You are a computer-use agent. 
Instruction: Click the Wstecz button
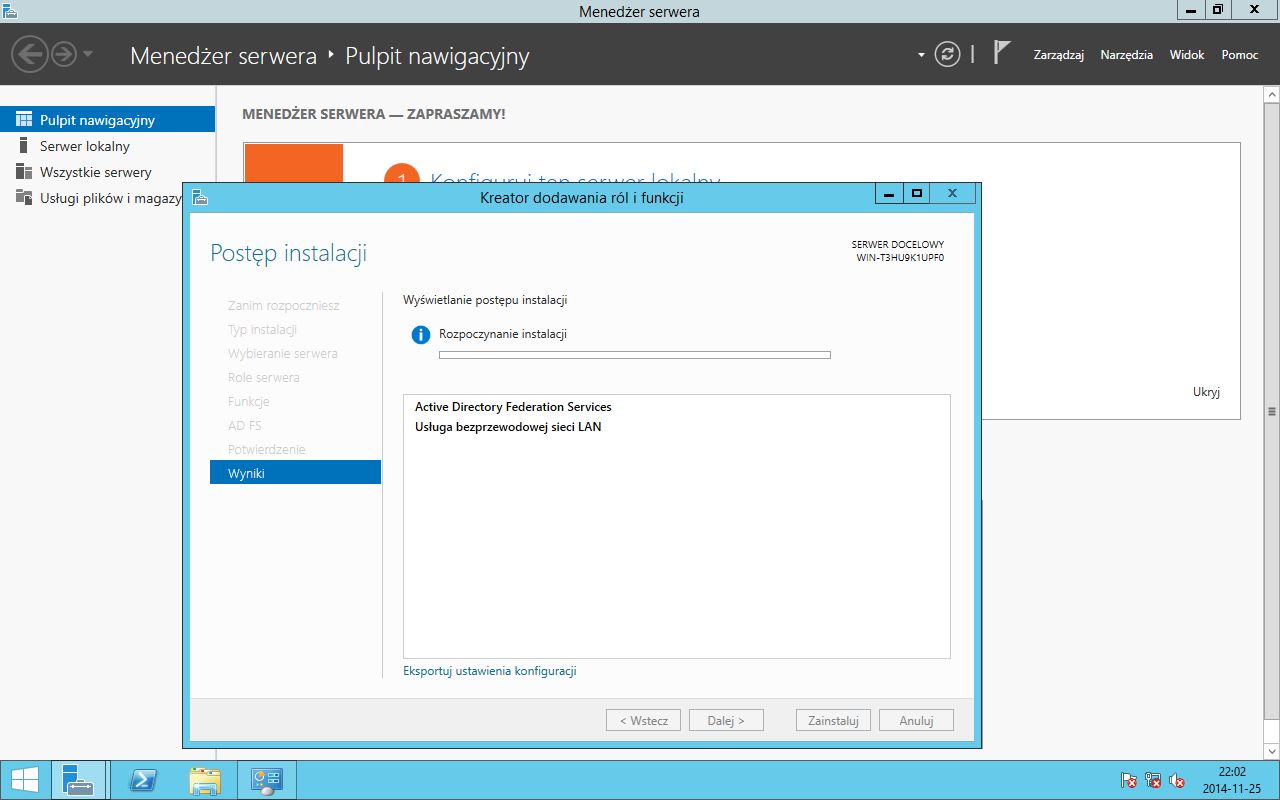tap(643, 720)
